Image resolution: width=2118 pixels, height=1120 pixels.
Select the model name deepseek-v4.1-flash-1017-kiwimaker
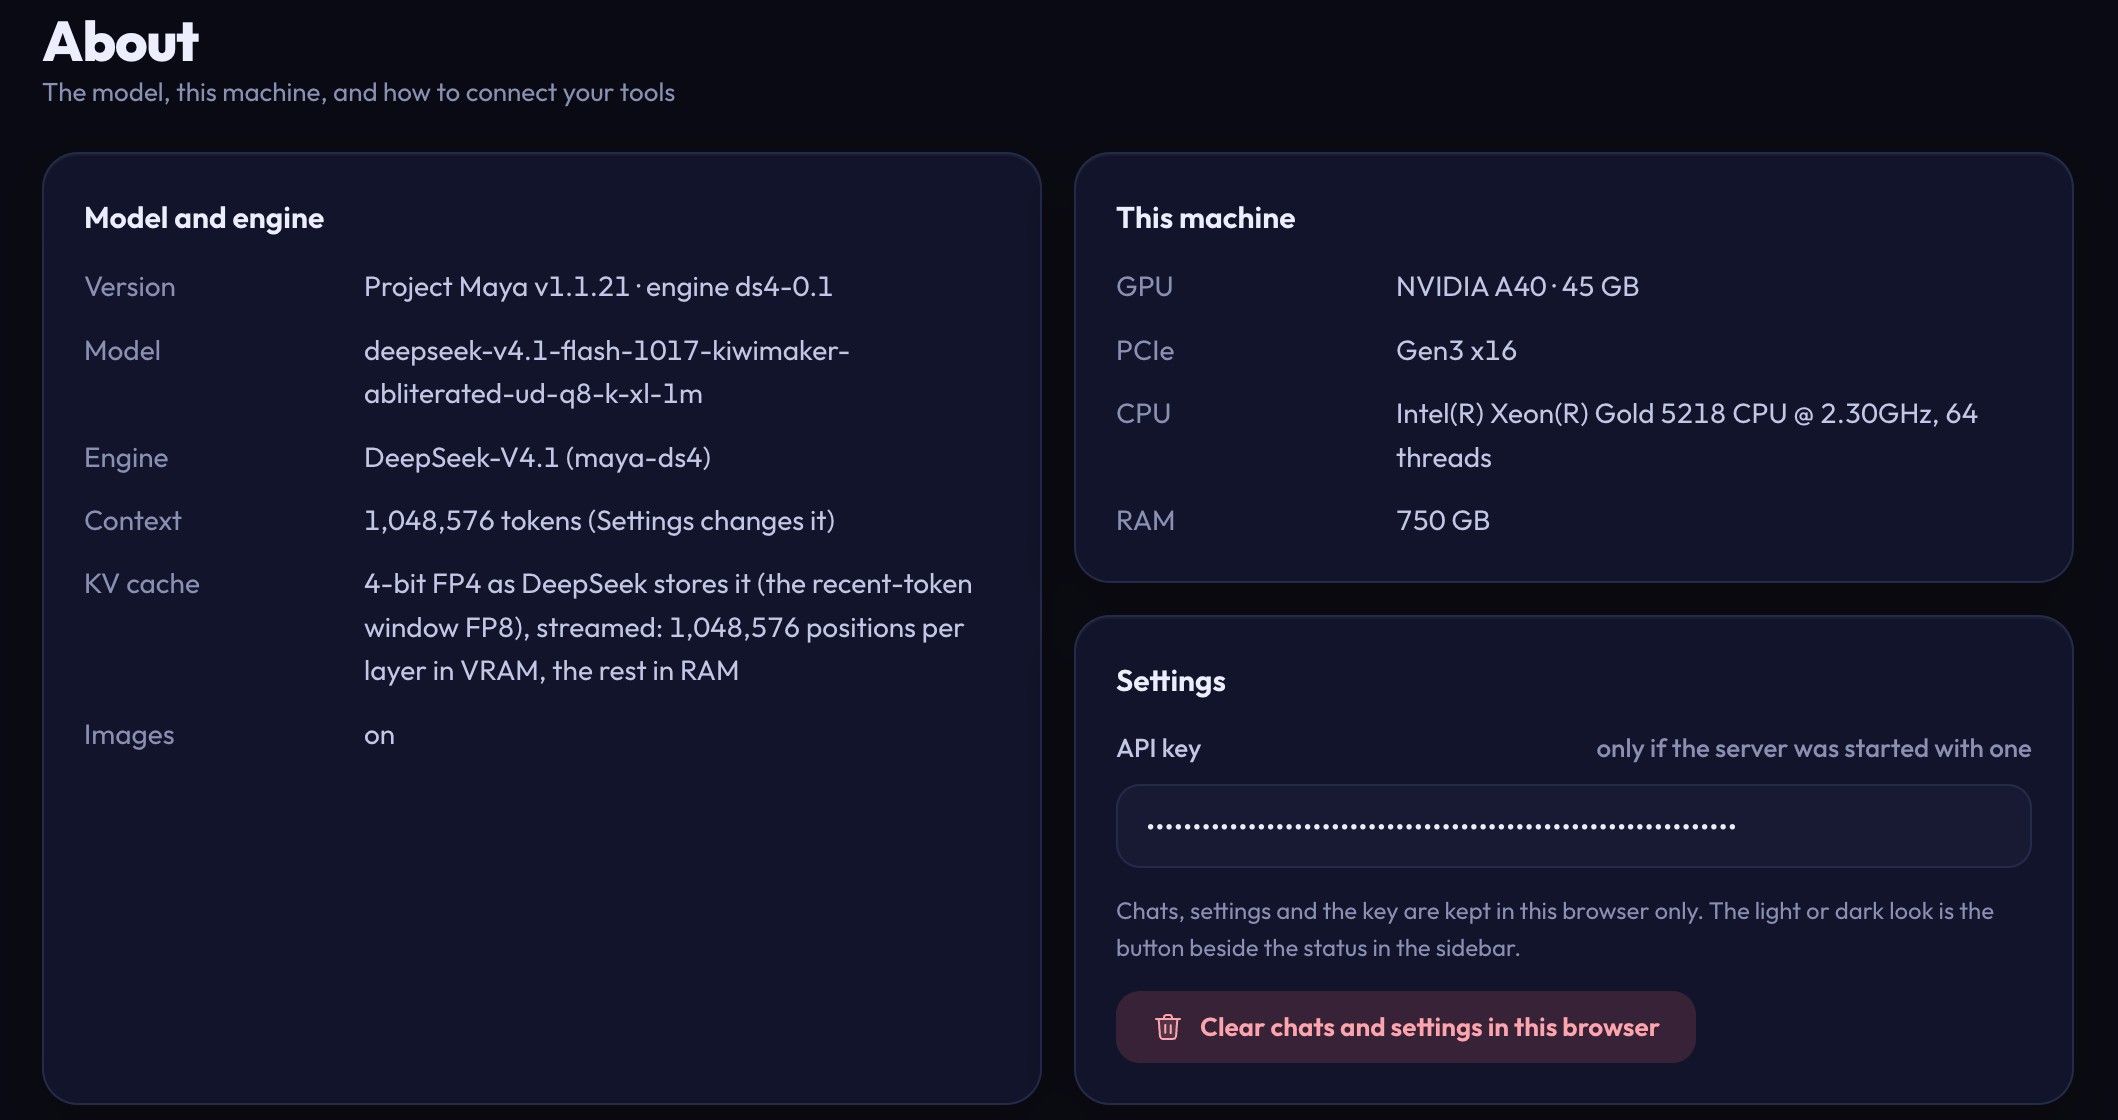[x=606, y=372]
